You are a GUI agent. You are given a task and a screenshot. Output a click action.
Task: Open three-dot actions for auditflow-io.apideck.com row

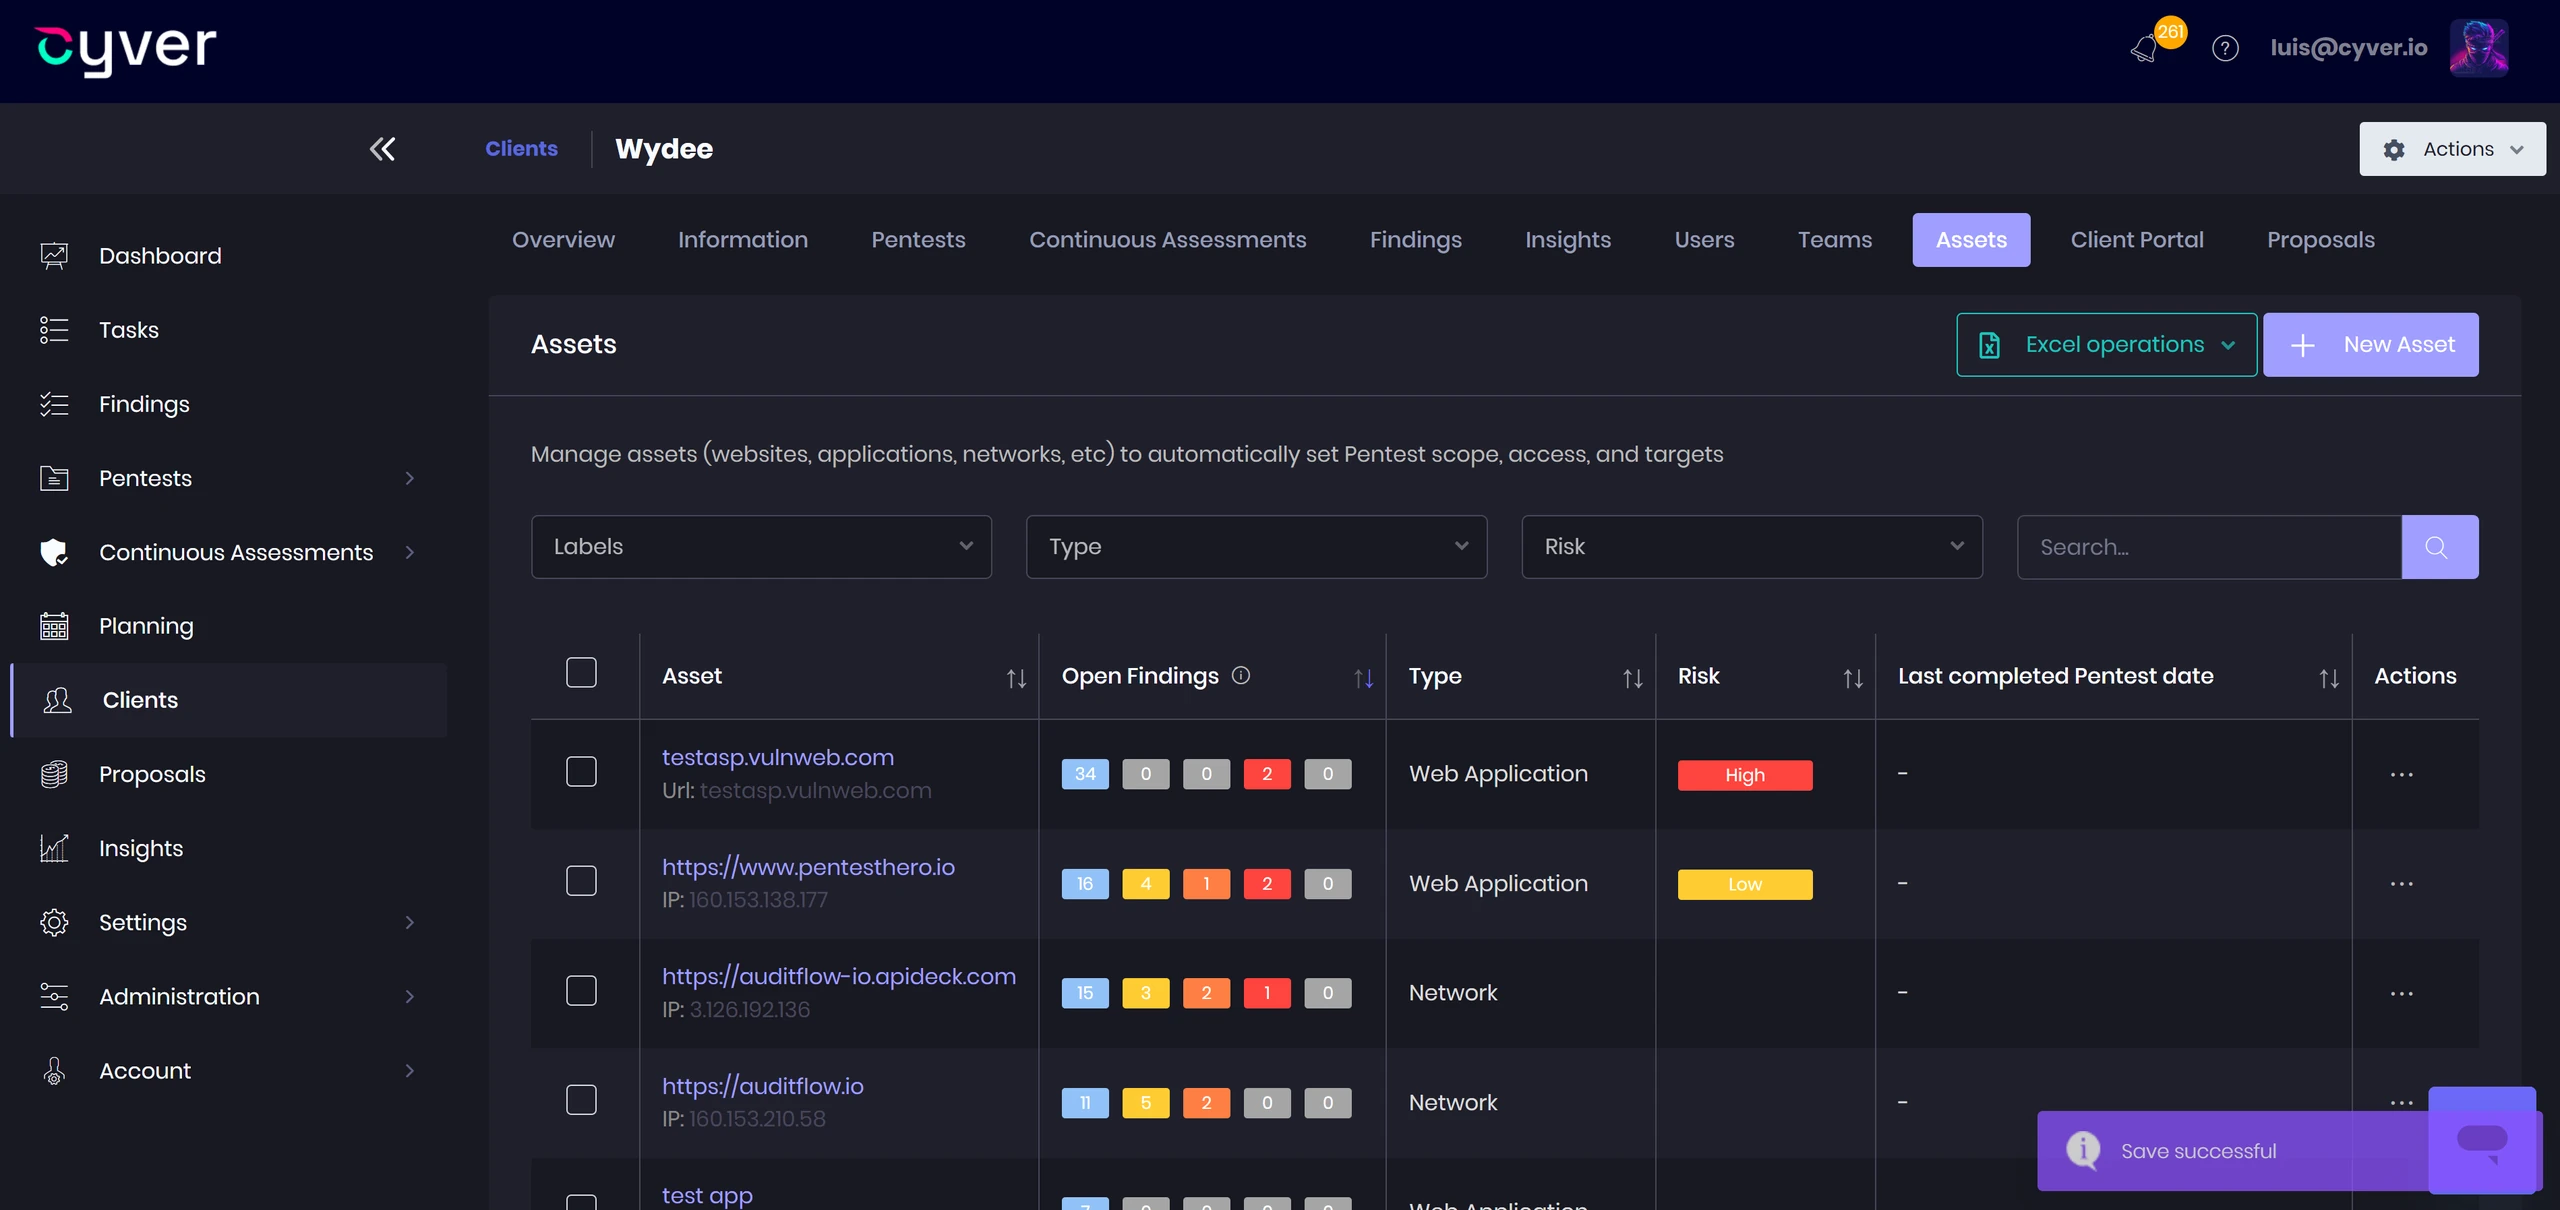click(2401, 994)
